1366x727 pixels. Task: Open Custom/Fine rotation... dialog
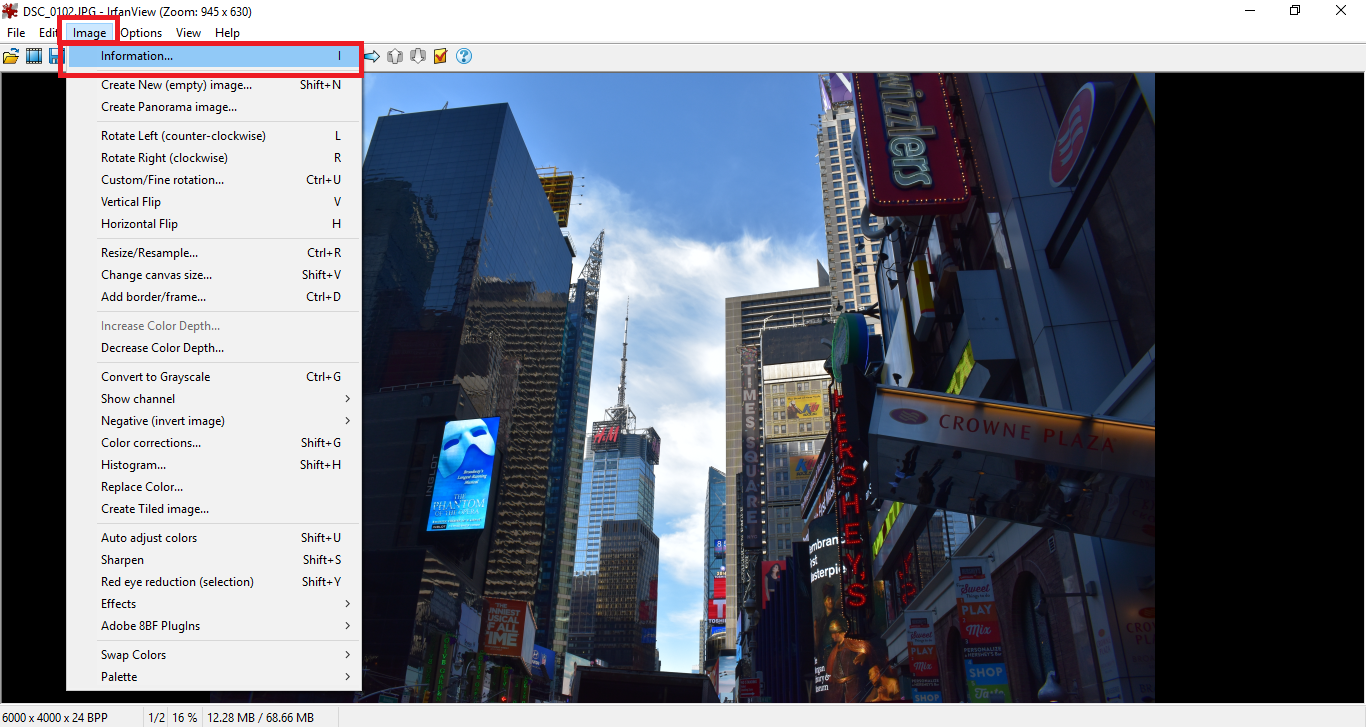[213, 180]
